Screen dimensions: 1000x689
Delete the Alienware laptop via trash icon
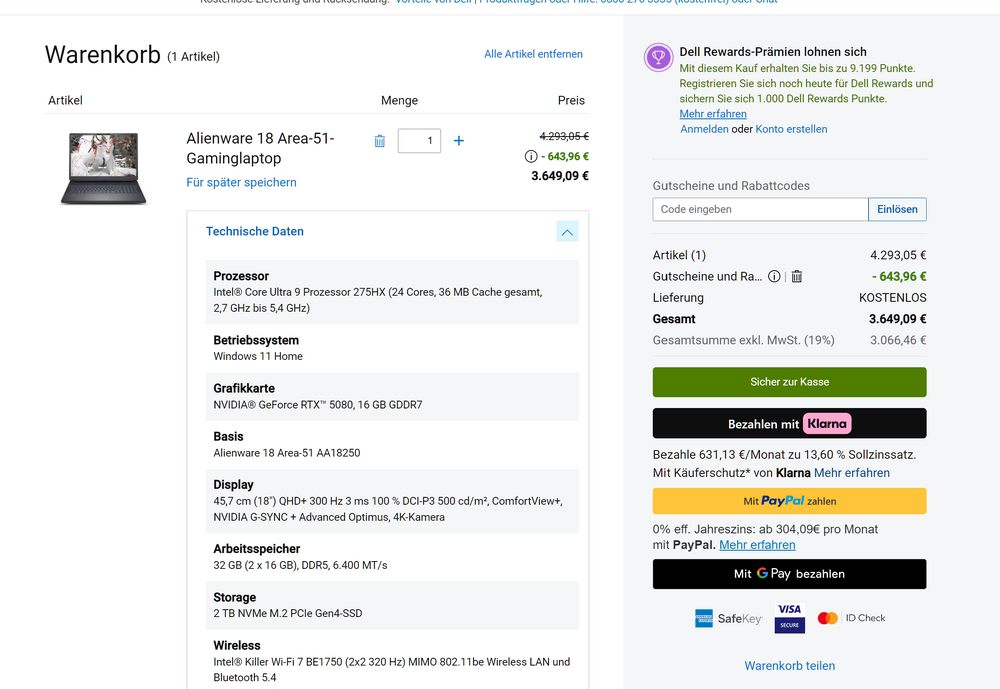pyautogui.click(x=380, y=141)
